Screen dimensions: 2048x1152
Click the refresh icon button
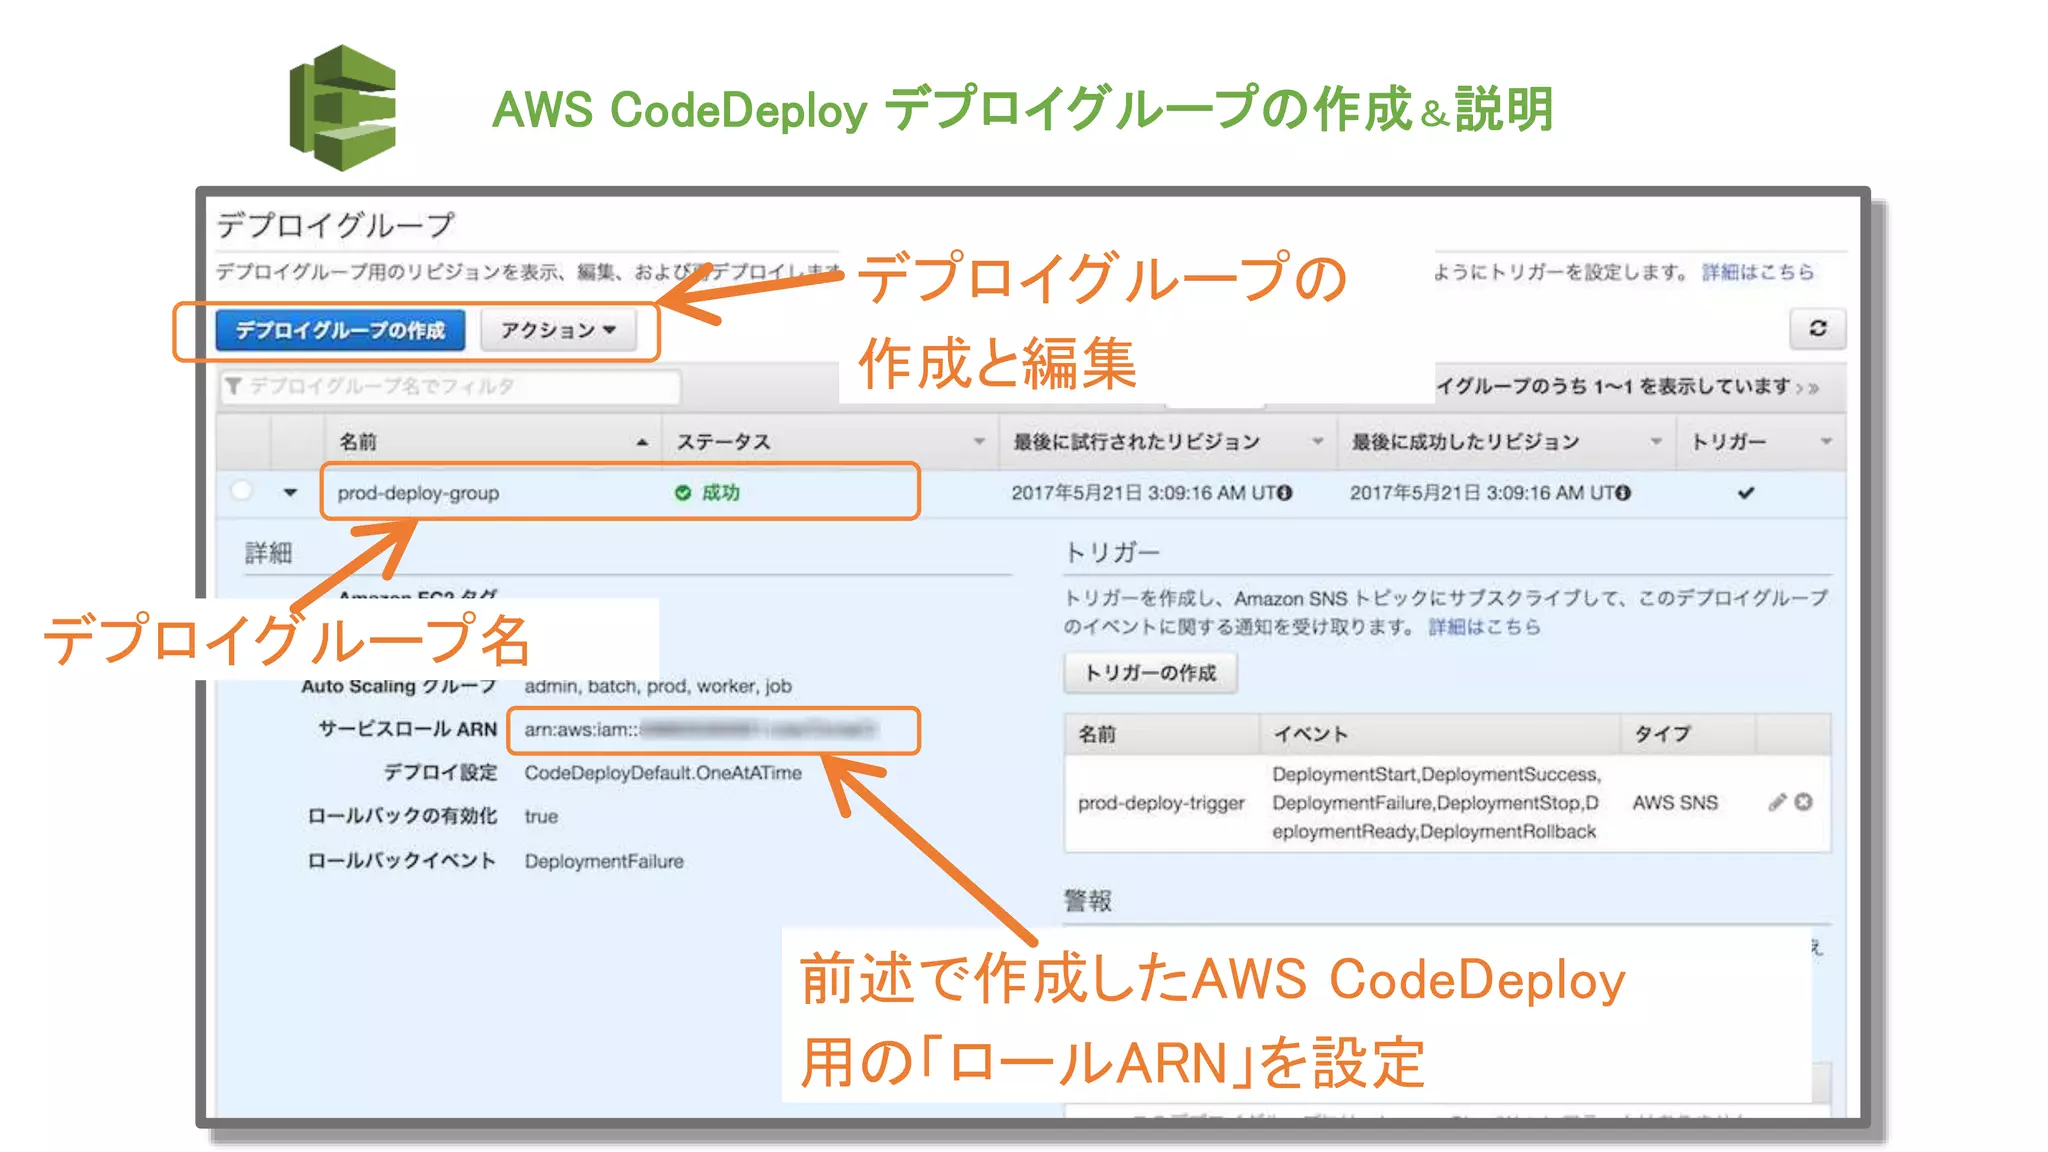[1817, 329]
